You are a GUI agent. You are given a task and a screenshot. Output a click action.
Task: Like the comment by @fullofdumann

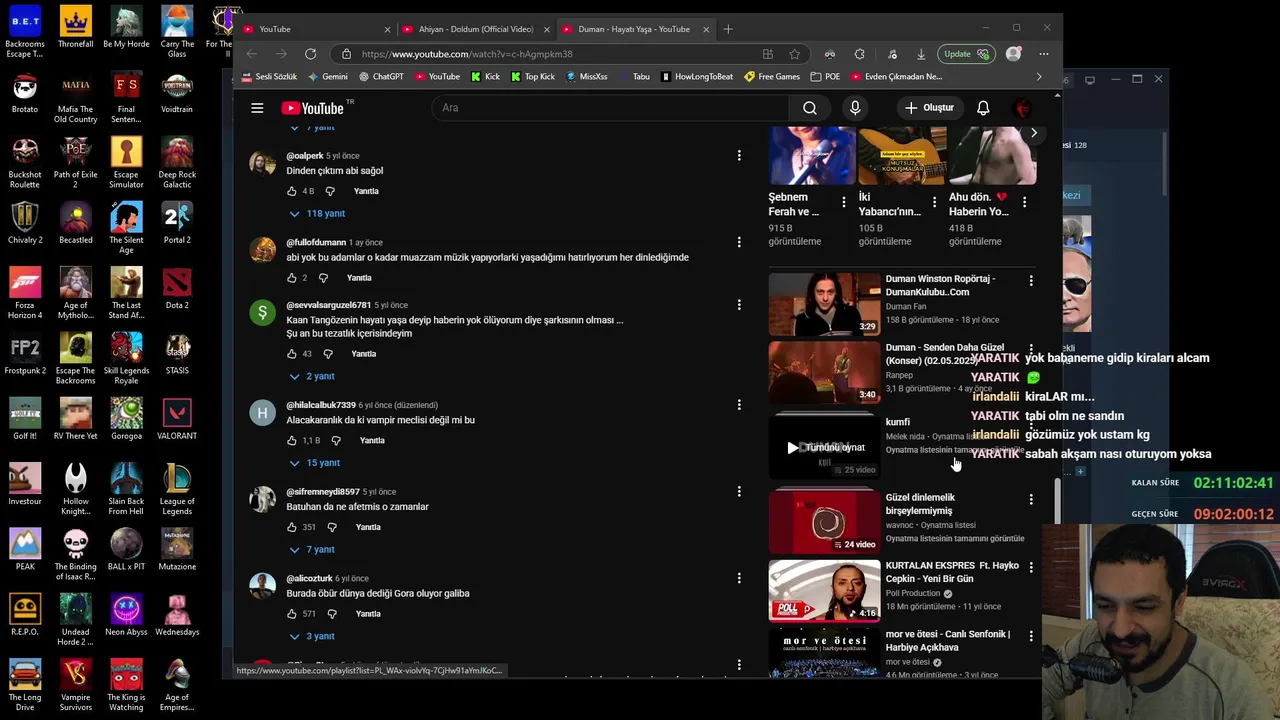point(292,278)
